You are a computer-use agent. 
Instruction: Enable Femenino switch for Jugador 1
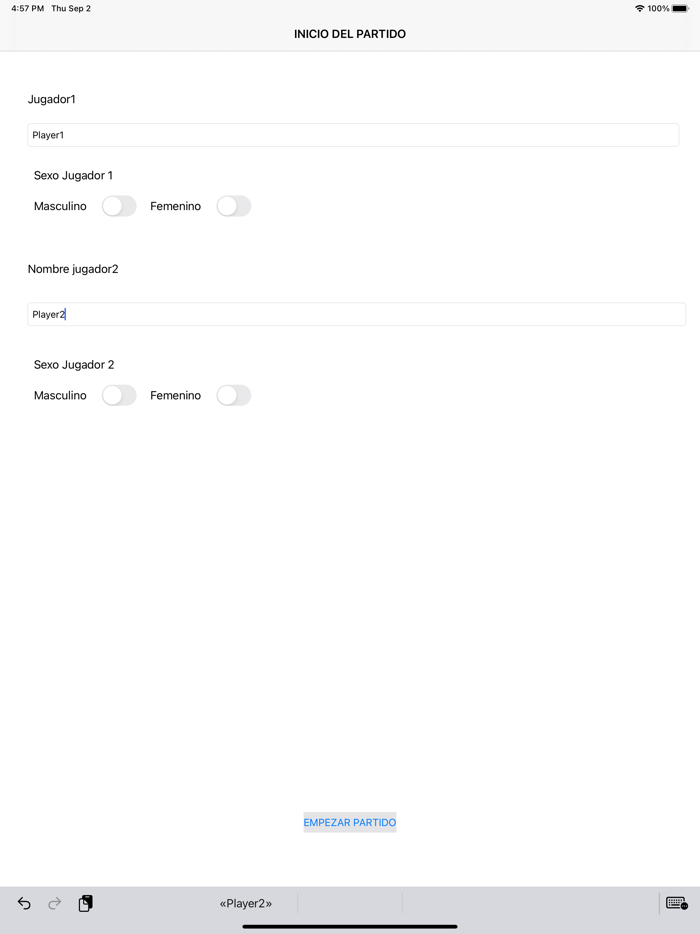pos(234,206)
